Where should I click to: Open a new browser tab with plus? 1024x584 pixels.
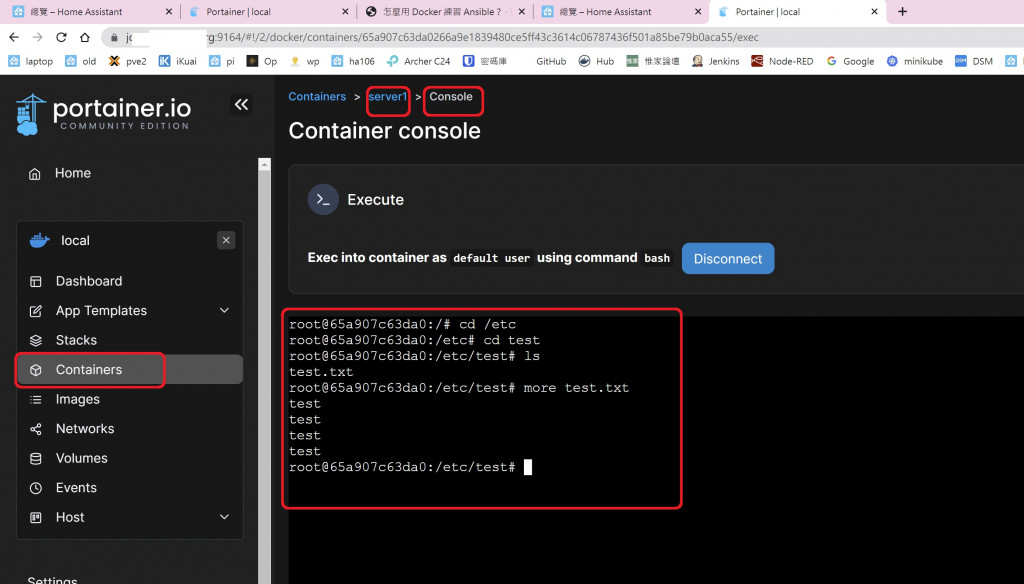903,11
